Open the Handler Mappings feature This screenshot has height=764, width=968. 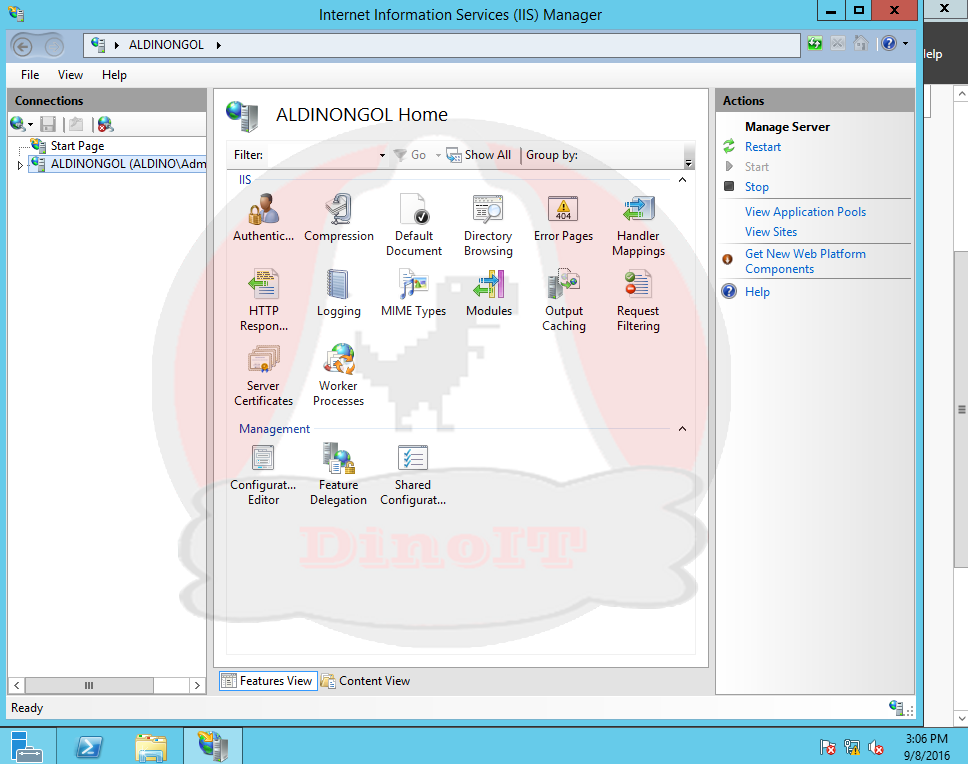click(x=638, y=225)
